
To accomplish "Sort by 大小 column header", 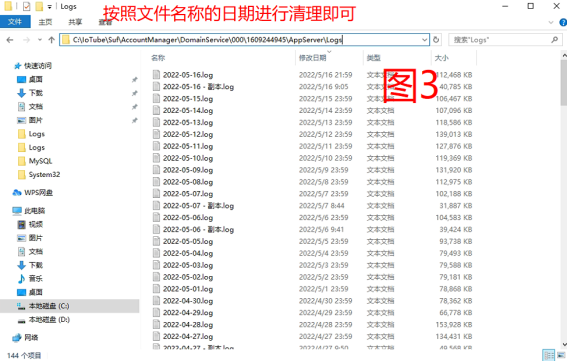I will coord(442,58).
